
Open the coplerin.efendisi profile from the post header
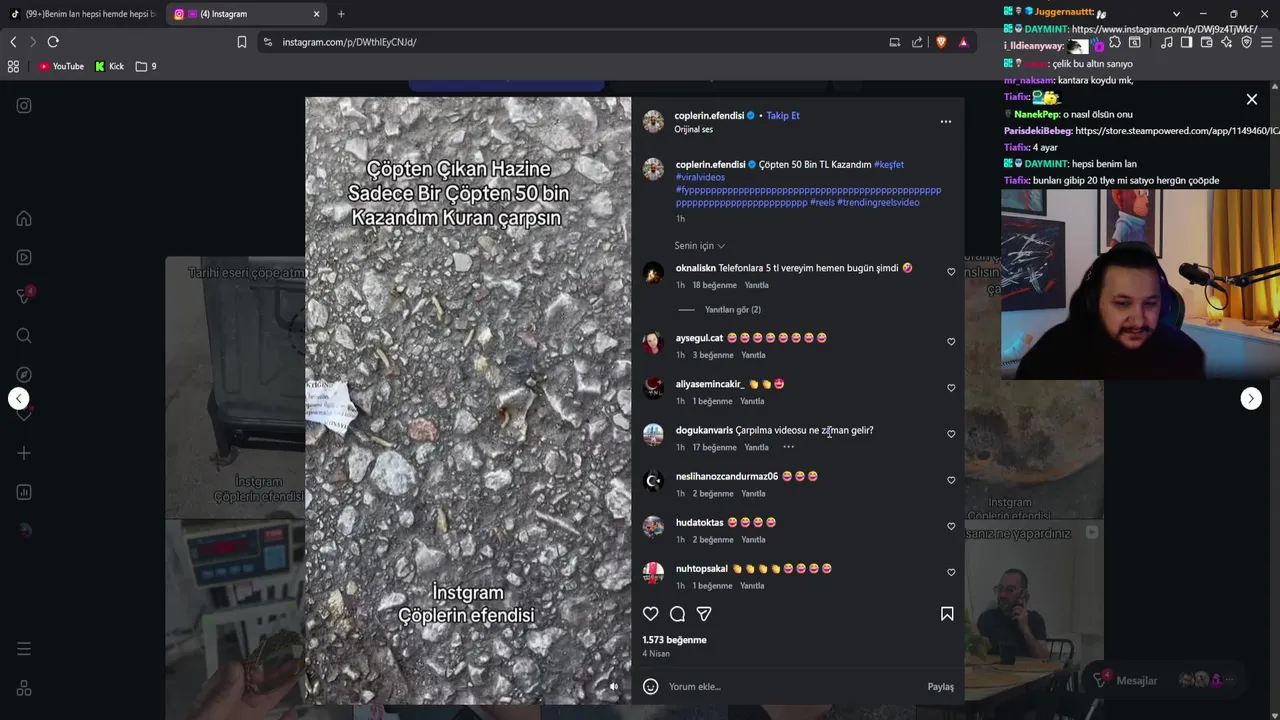tap(709, 116)
